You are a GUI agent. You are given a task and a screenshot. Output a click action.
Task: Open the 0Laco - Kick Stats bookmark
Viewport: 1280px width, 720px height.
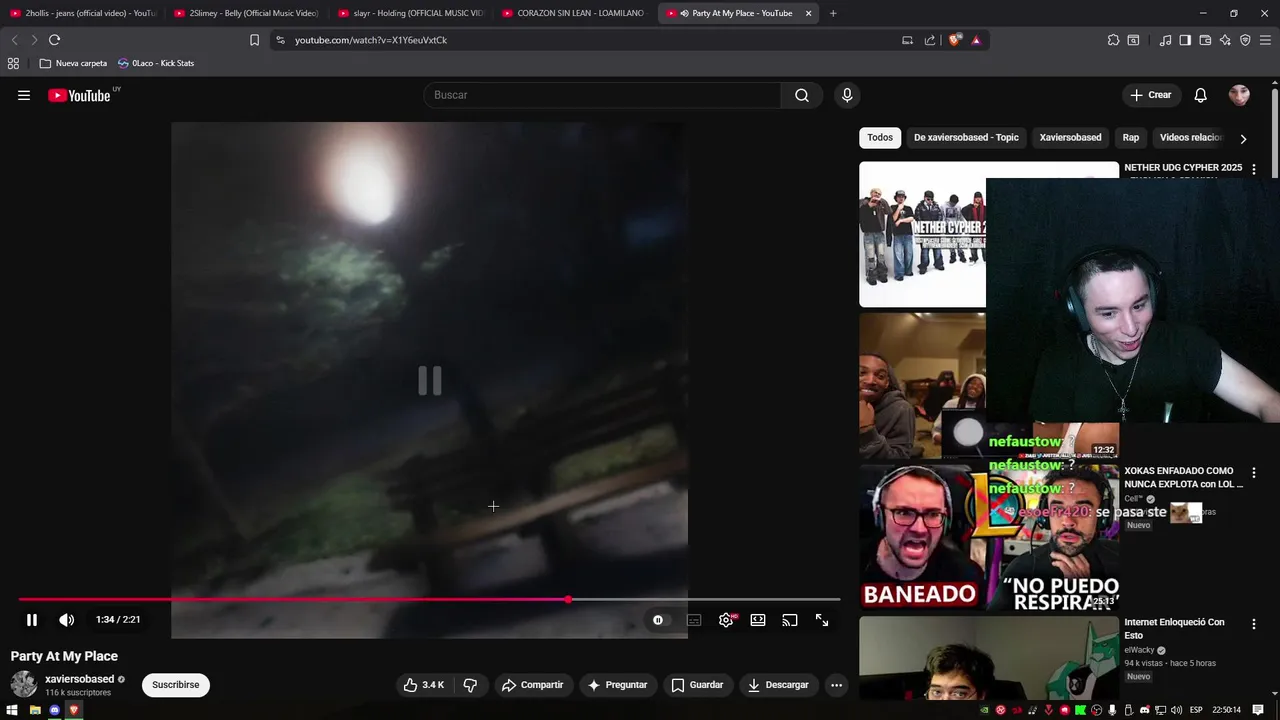(156, 63)
